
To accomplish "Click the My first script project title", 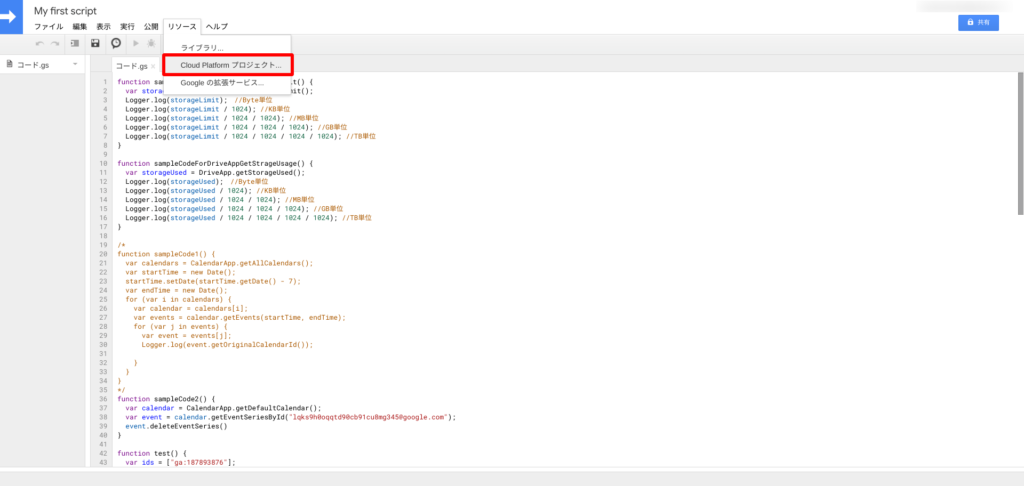I will (x=65, y=11).
